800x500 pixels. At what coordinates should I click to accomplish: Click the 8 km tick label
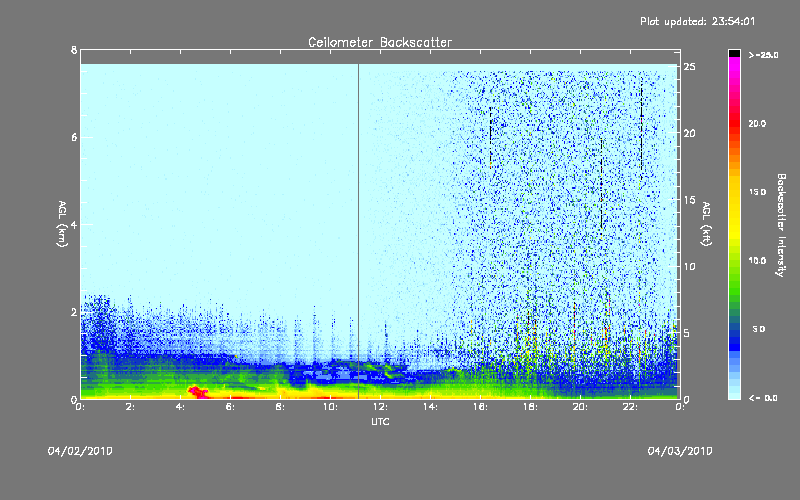74,50
